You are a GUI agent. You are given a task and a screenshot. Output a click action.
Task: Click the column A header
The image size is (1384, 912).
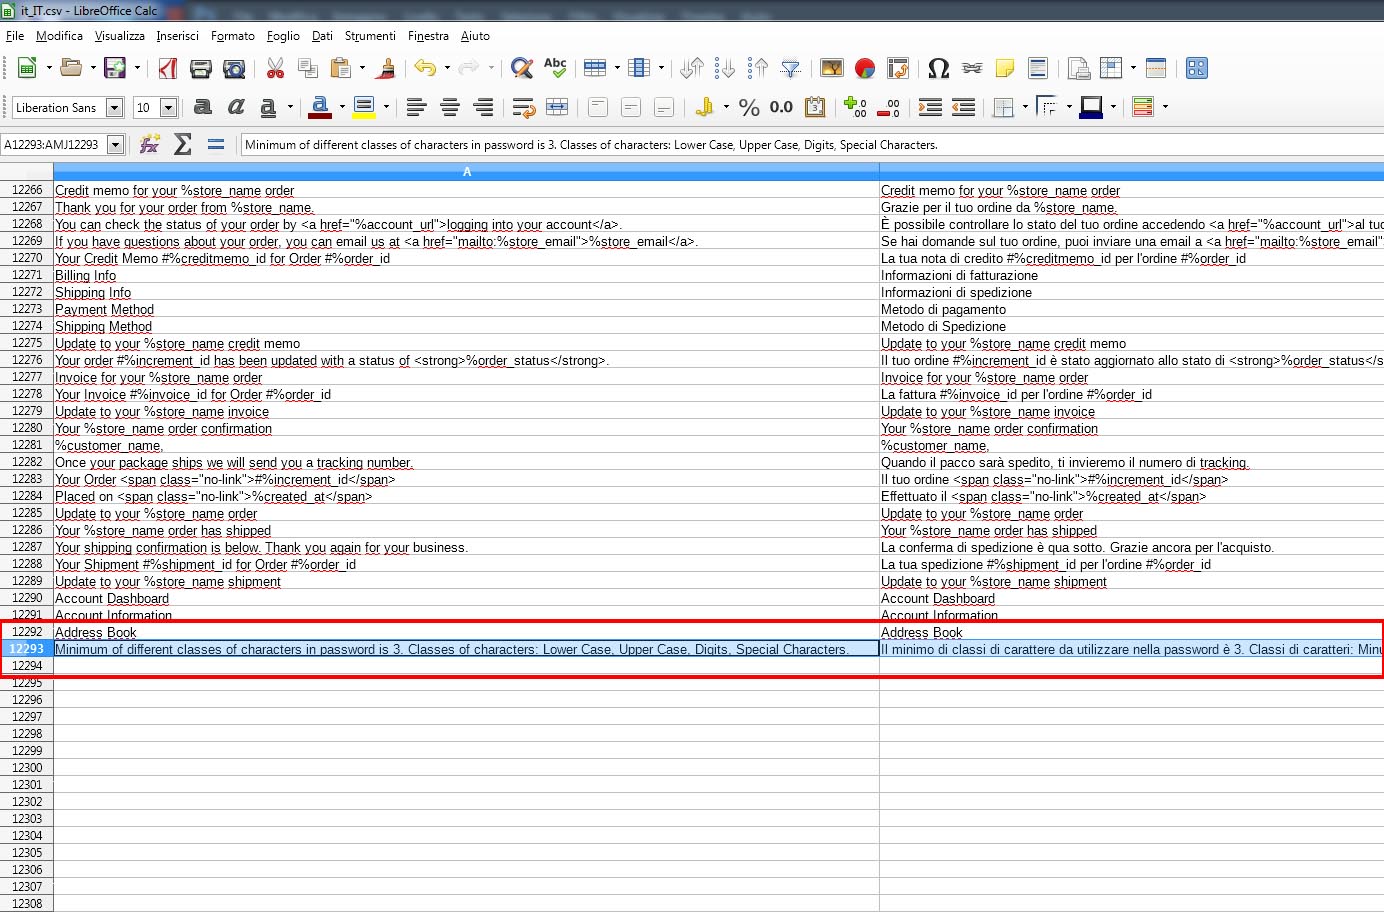(x=466, y=172)
